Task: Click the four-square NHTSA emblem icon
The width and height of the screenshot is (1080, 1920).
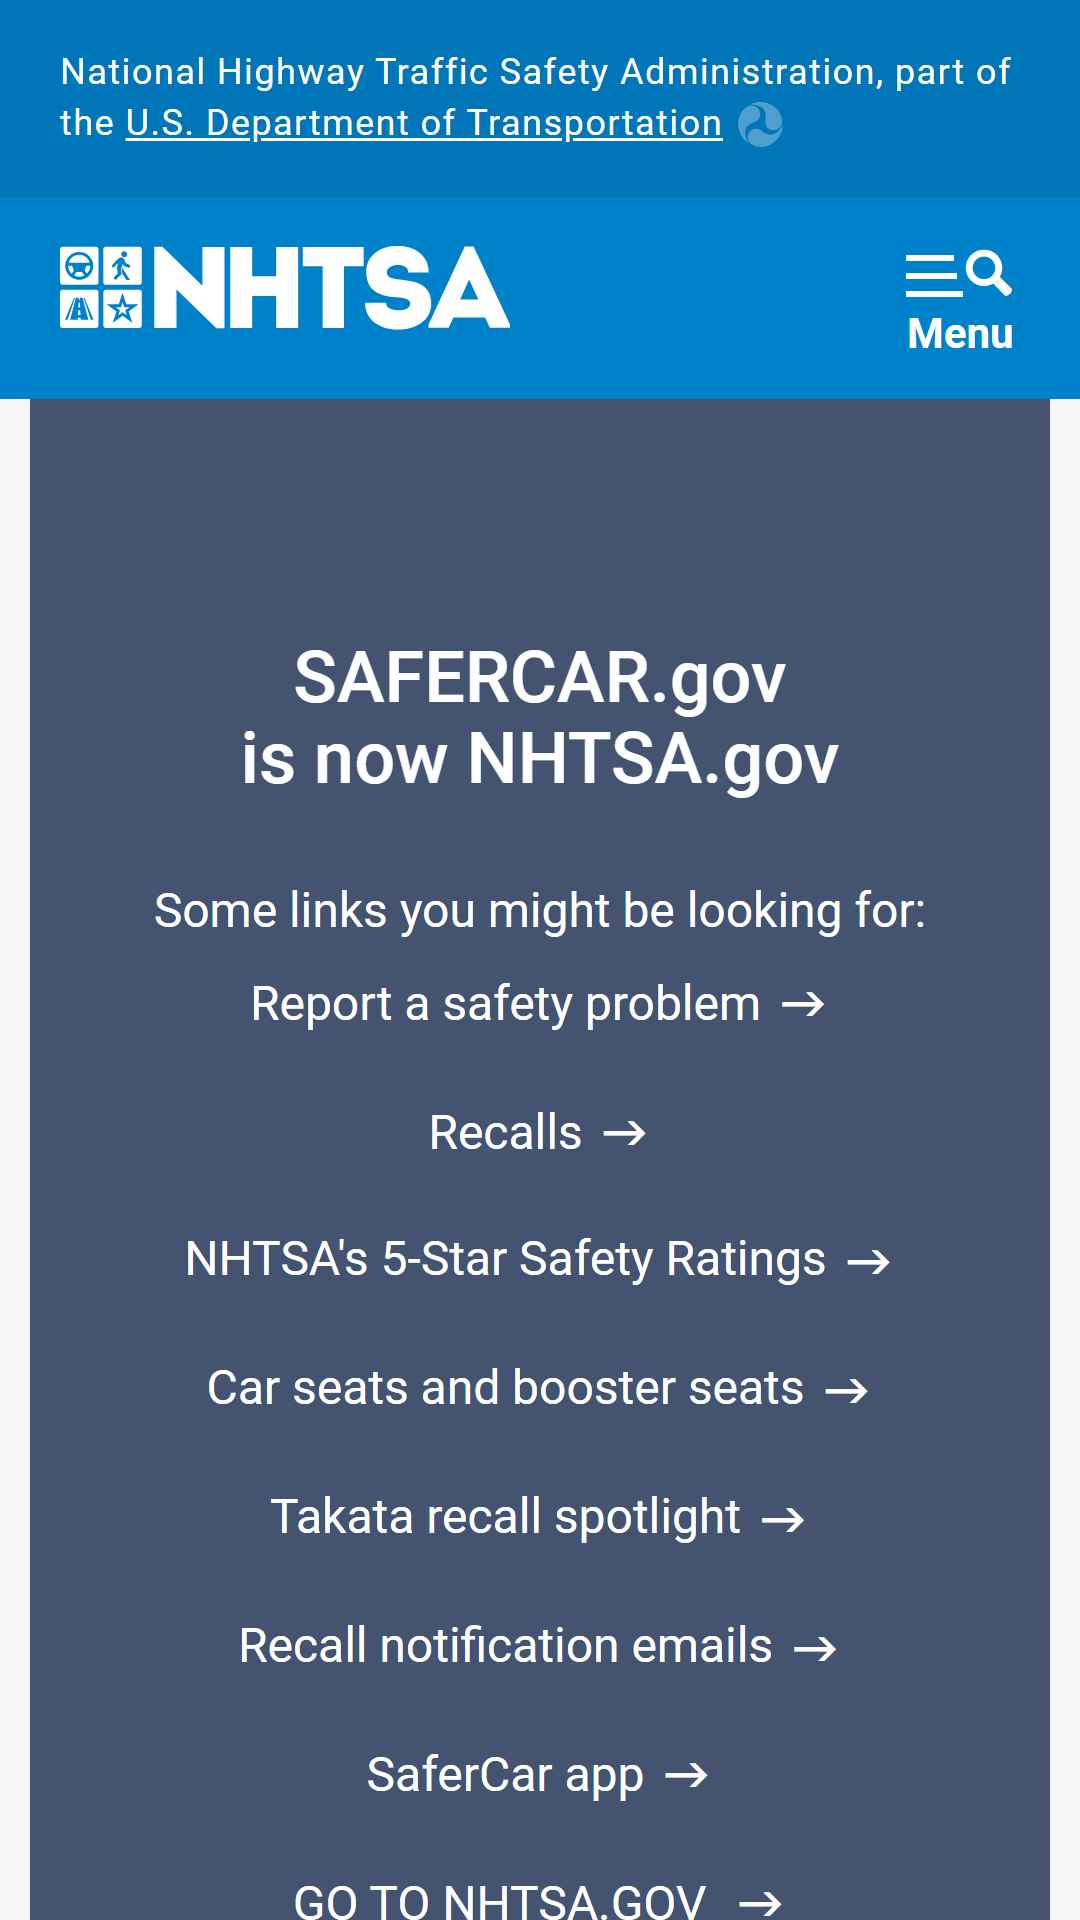Action: point(101,287)
